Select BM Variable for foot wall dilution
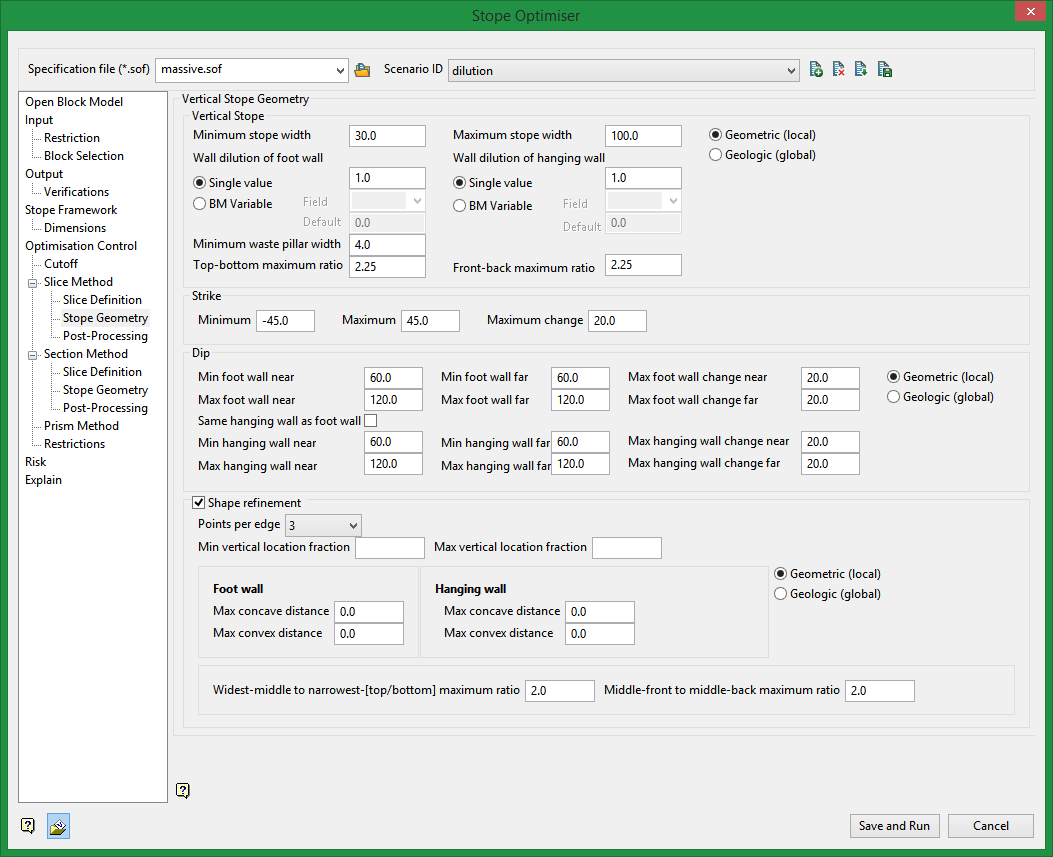Viewport: 1053px width, 857px height. 200,204
